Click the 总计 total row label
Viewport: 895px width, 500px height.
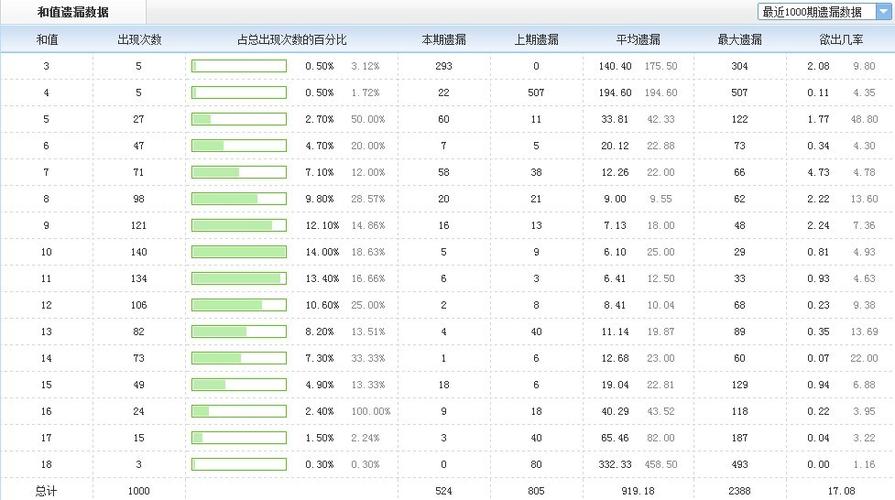tap(46, 491)
